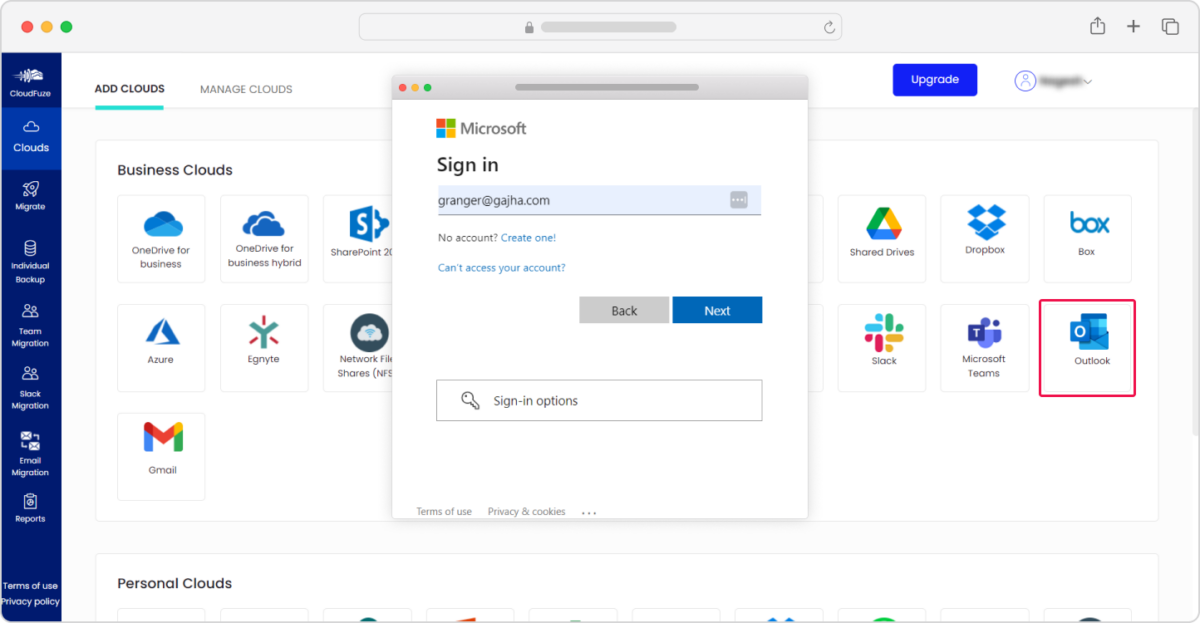Select the highlighted Outlook cloud tile
This screenshot has width=1200, height=623.
[1087, 347]
